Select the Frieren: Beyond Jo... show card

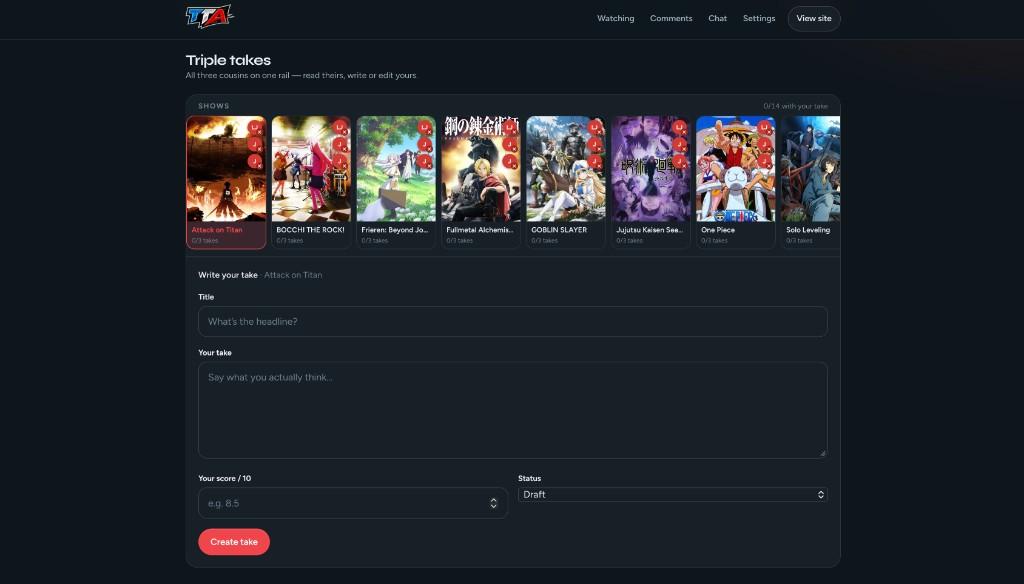pos(396,182)
